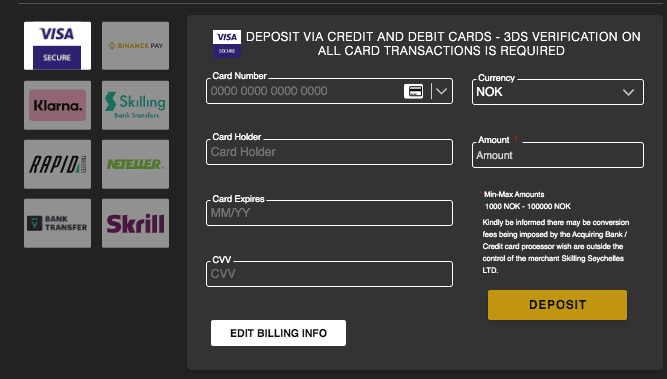Pick Skilling Bank Transfers payment tile
667x379 pixels.
135,105
